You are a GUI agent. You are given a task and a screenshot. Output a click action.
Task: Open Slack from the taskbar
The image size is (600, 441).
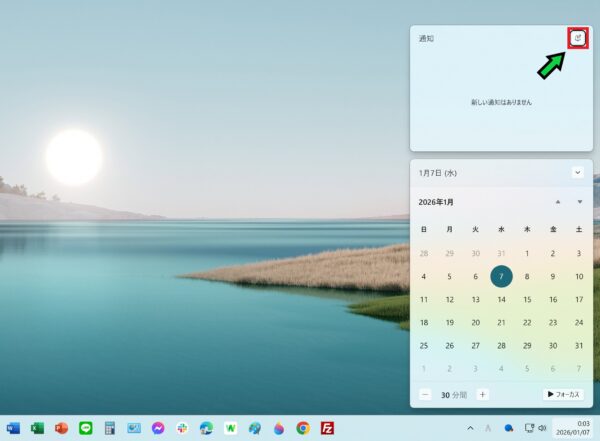pyautogui.click(x=182, y=428)
